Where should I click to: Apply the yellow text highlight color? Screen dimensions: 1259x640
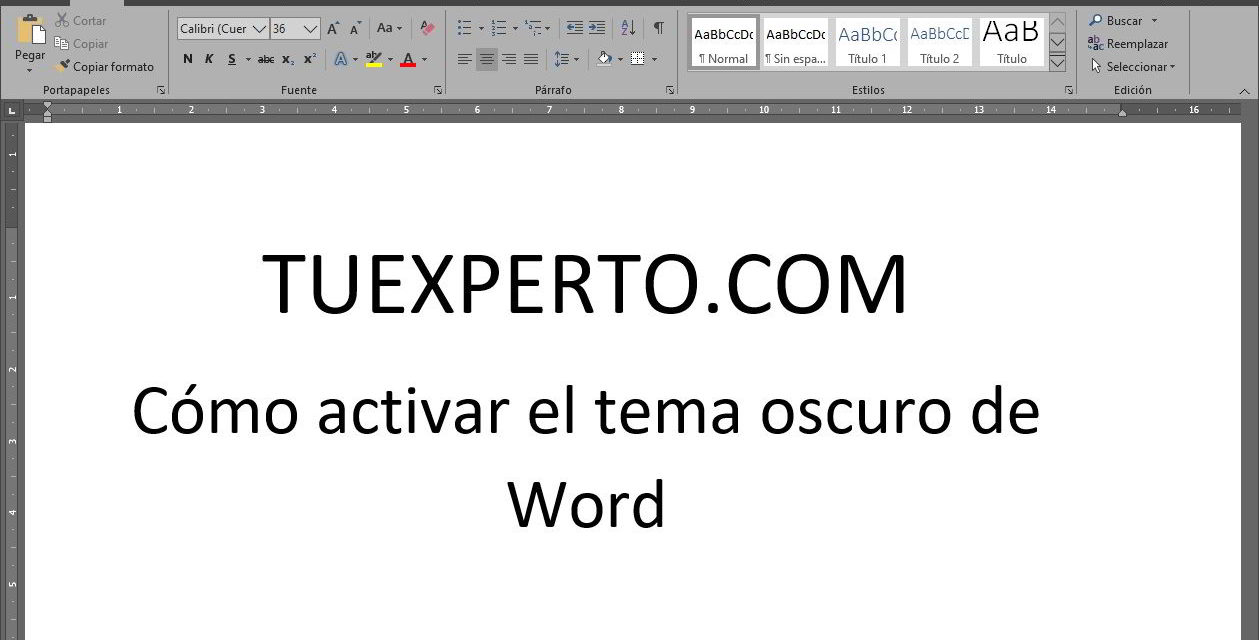pos(373,60)
